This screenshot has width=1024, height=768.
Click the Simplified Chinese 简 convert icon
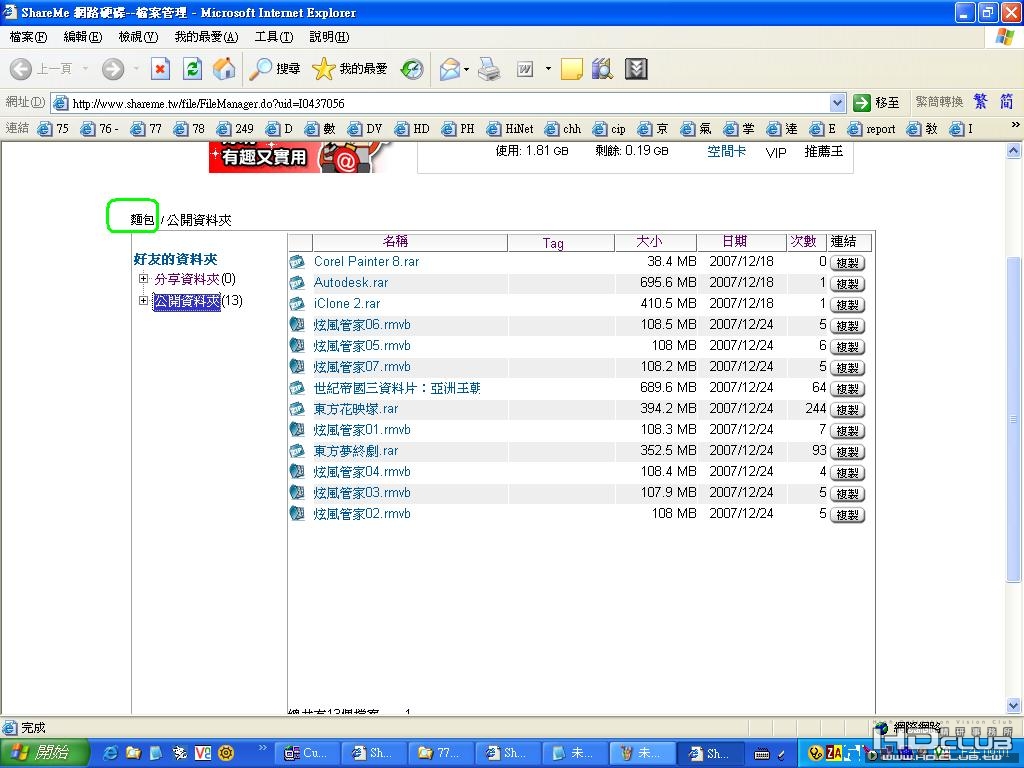[1006, 101]
